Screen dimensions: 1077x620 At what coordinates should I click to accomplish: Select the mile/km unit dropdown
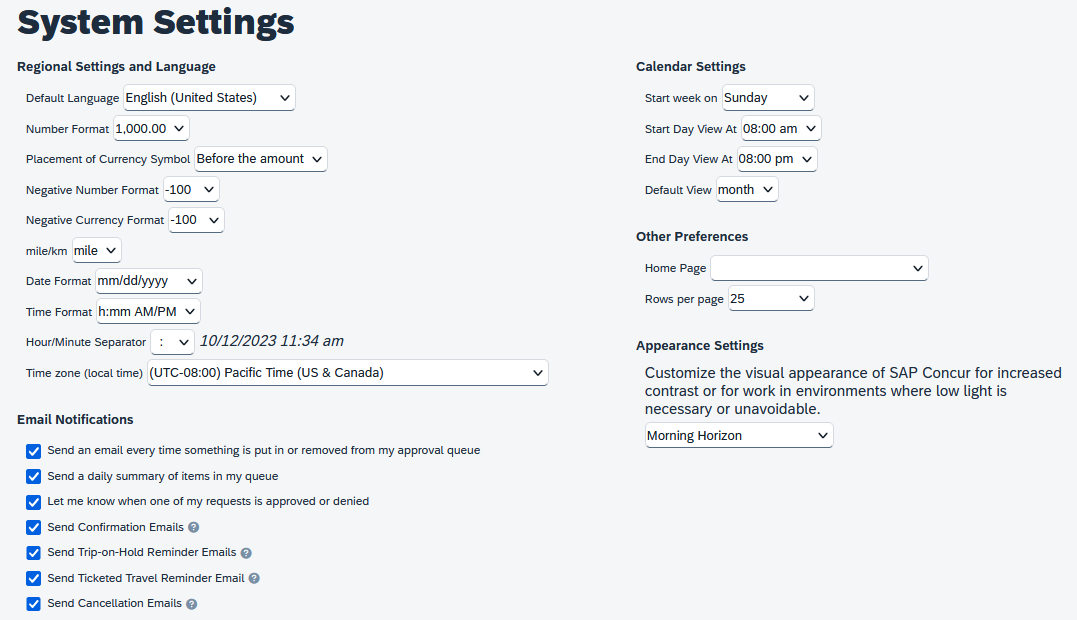[x=97, y=251]
